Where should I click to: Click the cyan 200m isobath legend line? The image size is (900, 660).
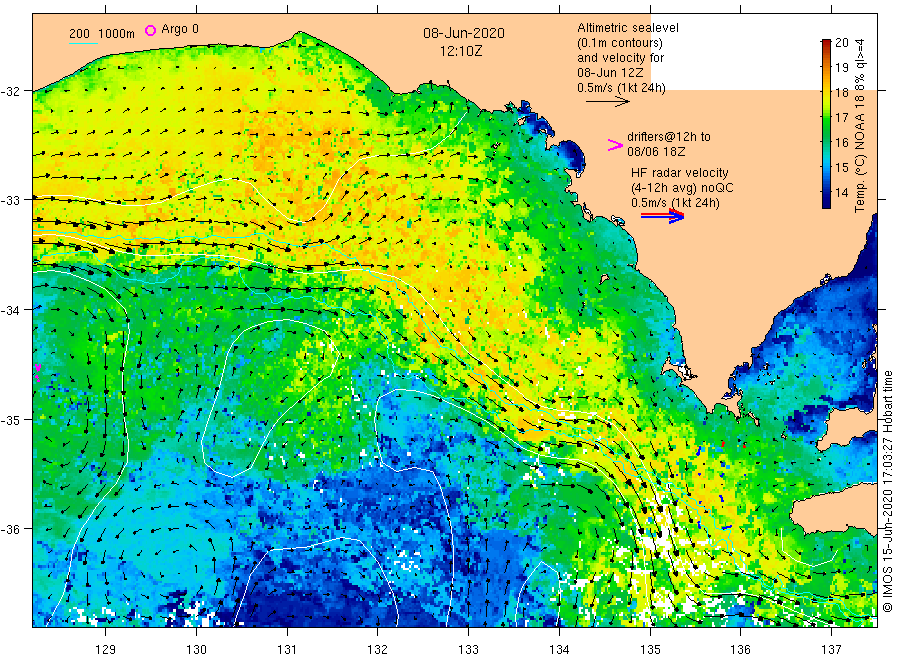point(83,44)
